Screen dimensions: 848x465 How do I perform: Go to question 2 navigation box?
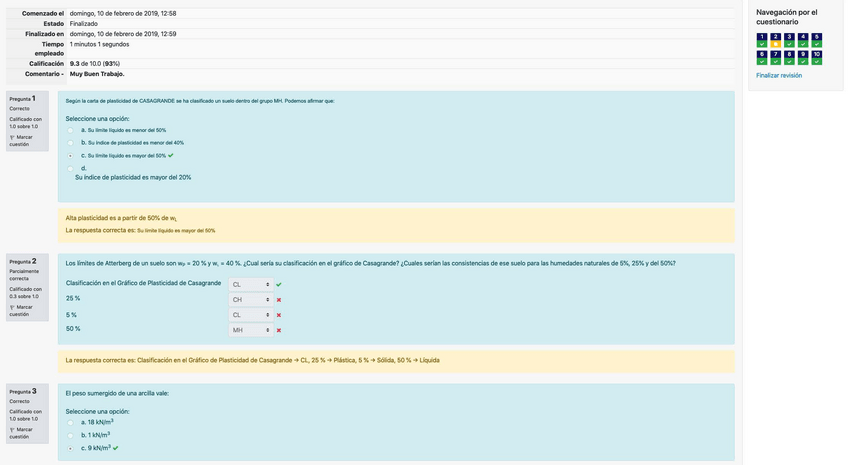(776, 41)
